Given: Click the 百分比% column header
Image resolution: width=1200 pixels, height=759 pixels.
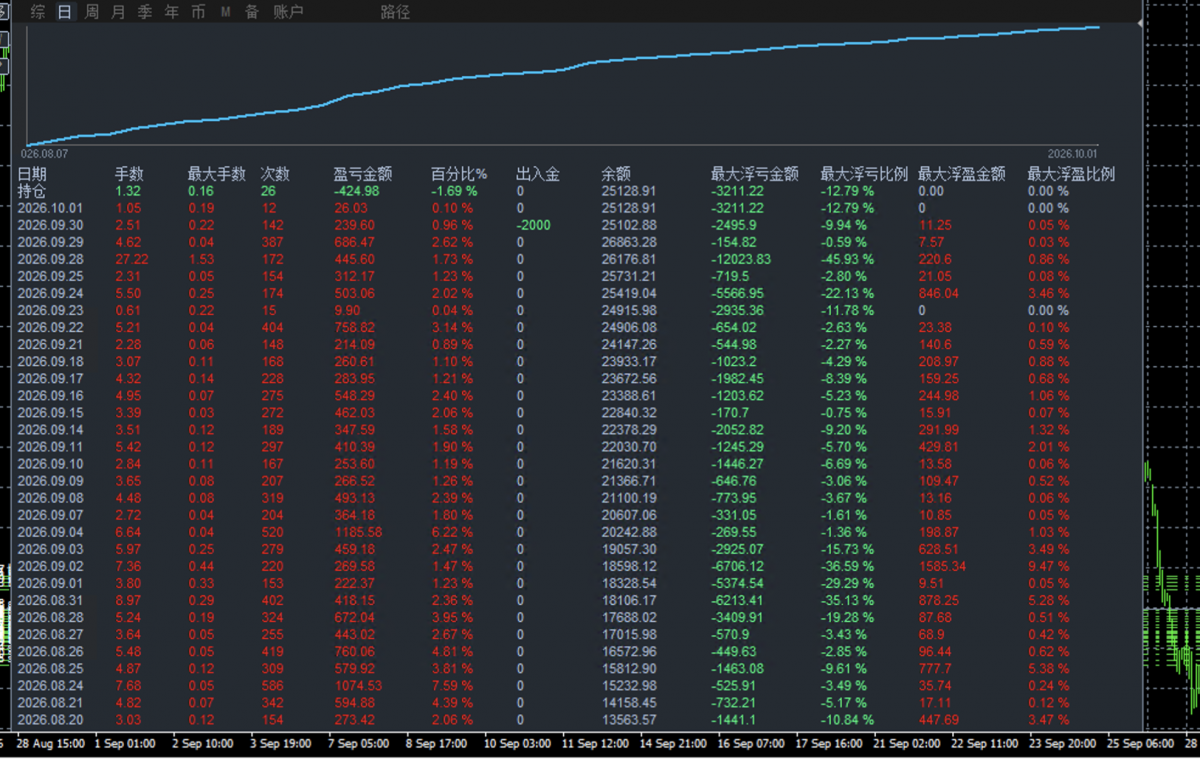Looking at the screenshot, I should click(459, 174).
